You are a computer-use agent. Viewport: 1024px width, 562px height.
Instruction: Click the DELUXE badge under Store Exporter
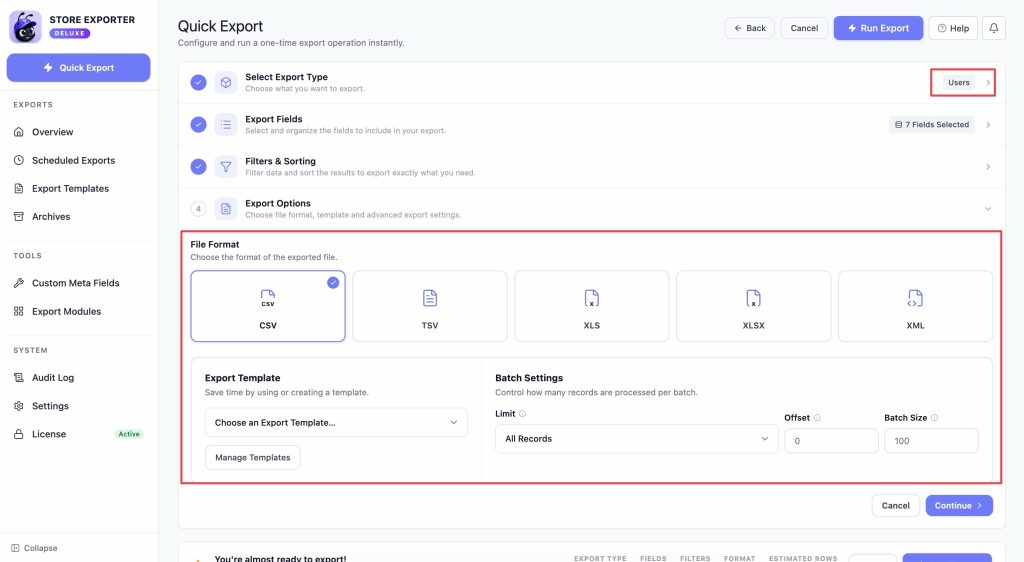(69, 33)
